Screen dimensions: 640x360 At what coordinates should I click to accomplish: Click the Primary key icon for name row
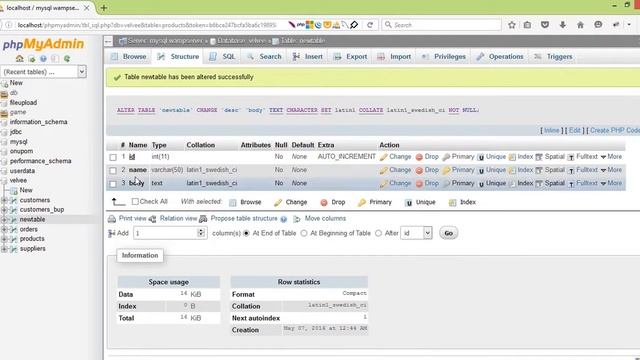[x=446, y=170]
